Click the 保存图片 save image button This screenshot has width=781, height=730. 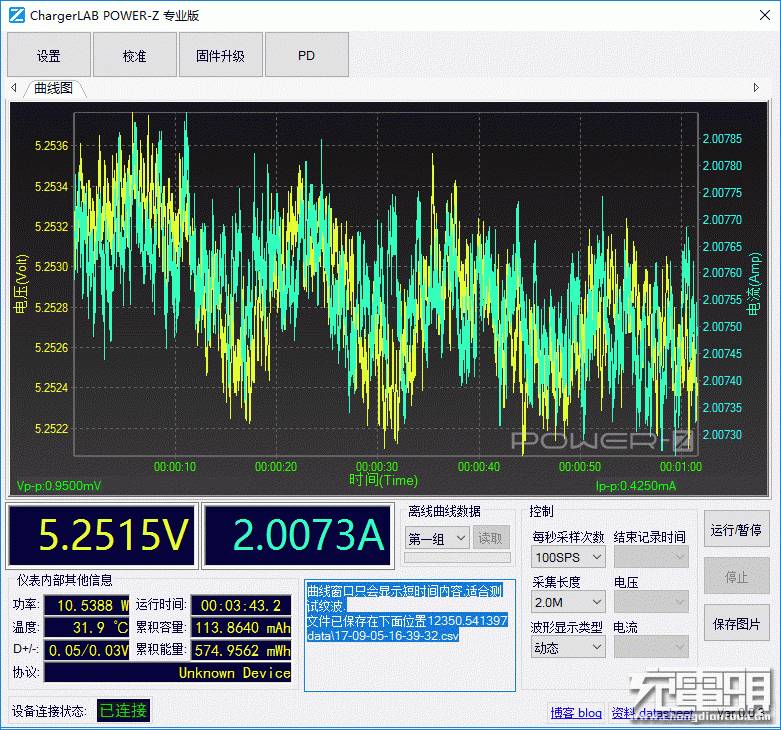(736, 623)
